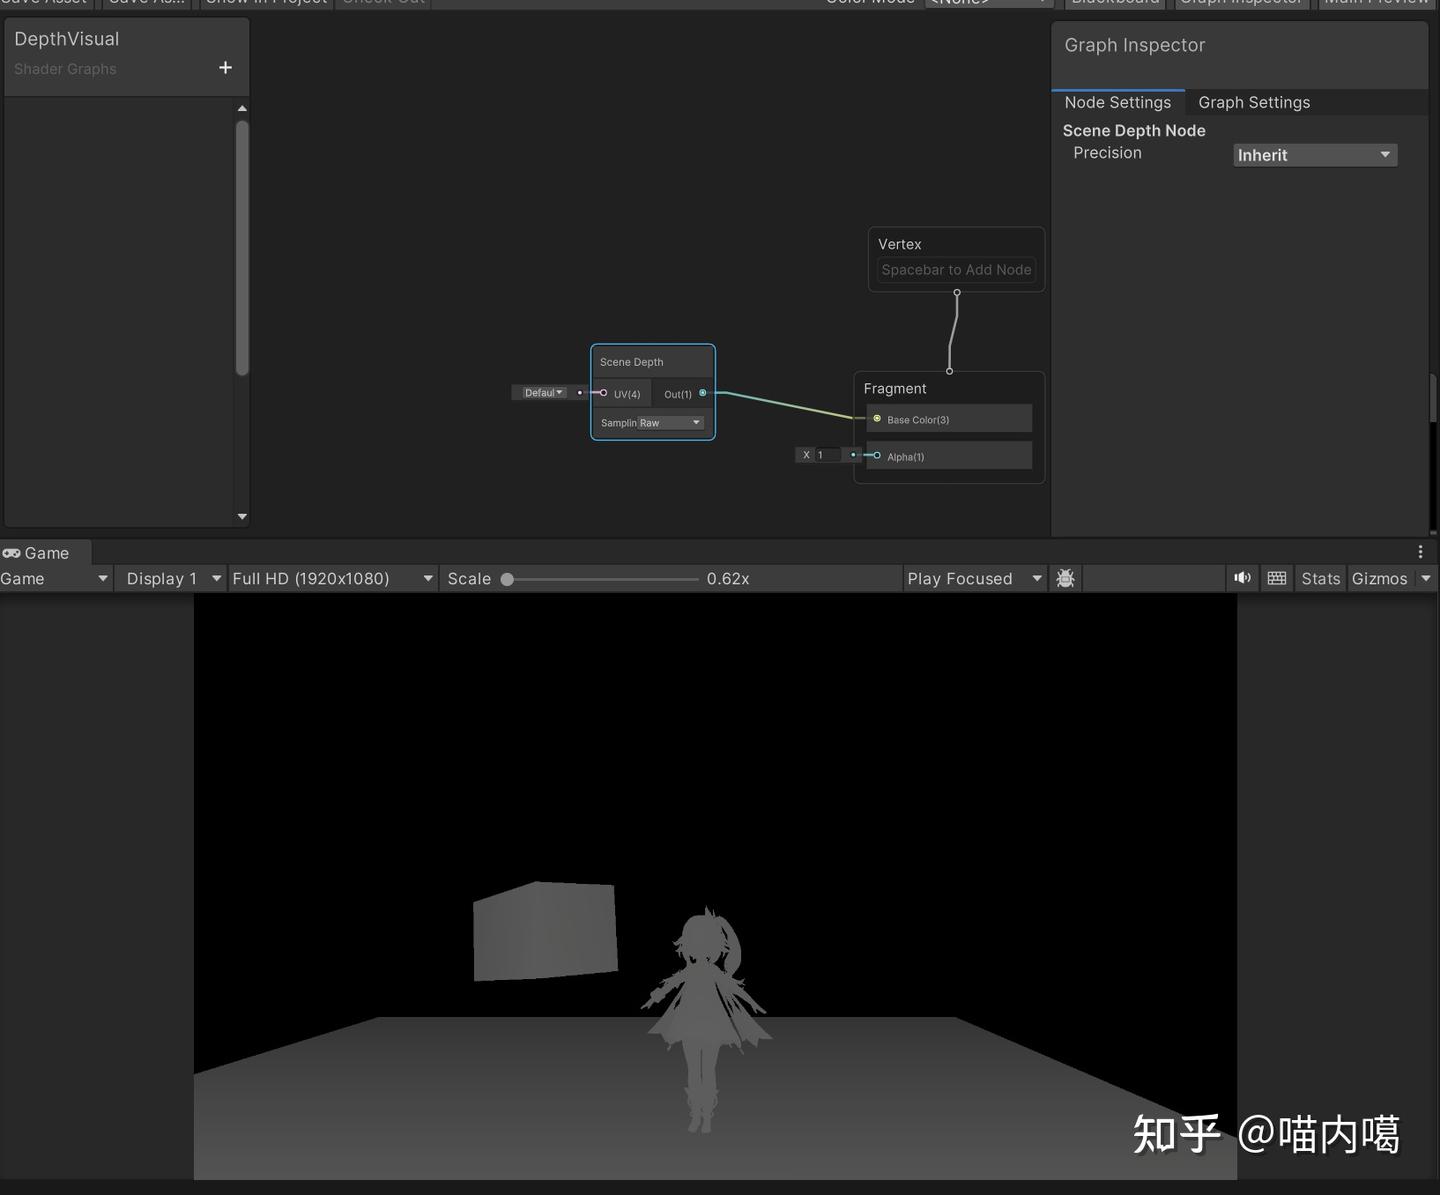This screenshot has height=1195, width=1440.
Task: Click the Game view controller icon on the tab
Action: tap(13, 552)
